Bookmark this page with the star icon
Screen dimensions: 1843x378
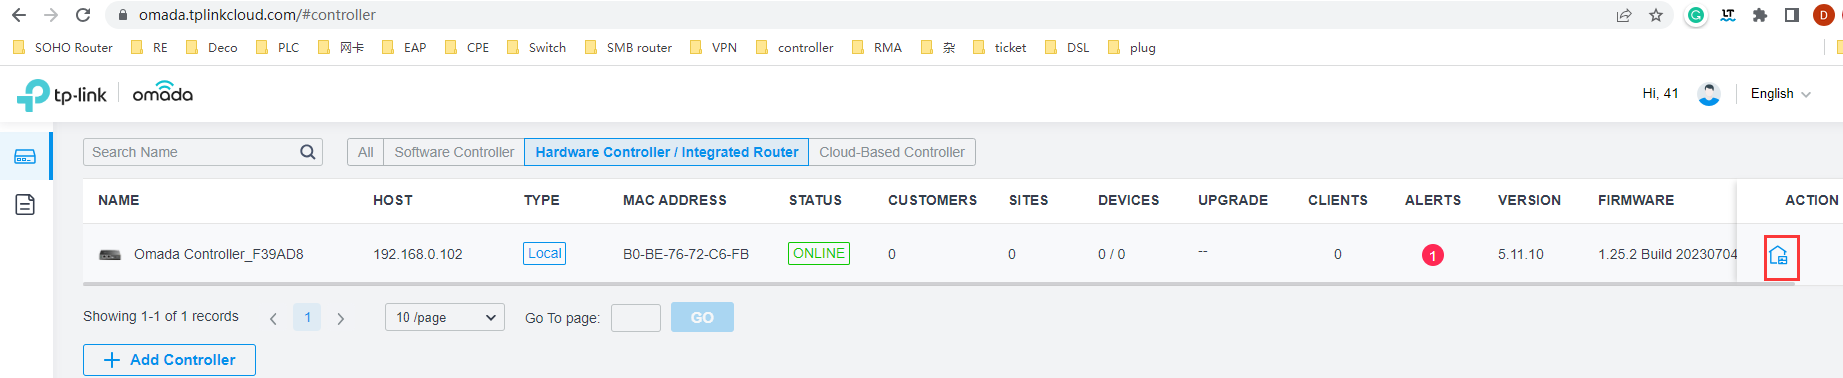[1656, 15]
